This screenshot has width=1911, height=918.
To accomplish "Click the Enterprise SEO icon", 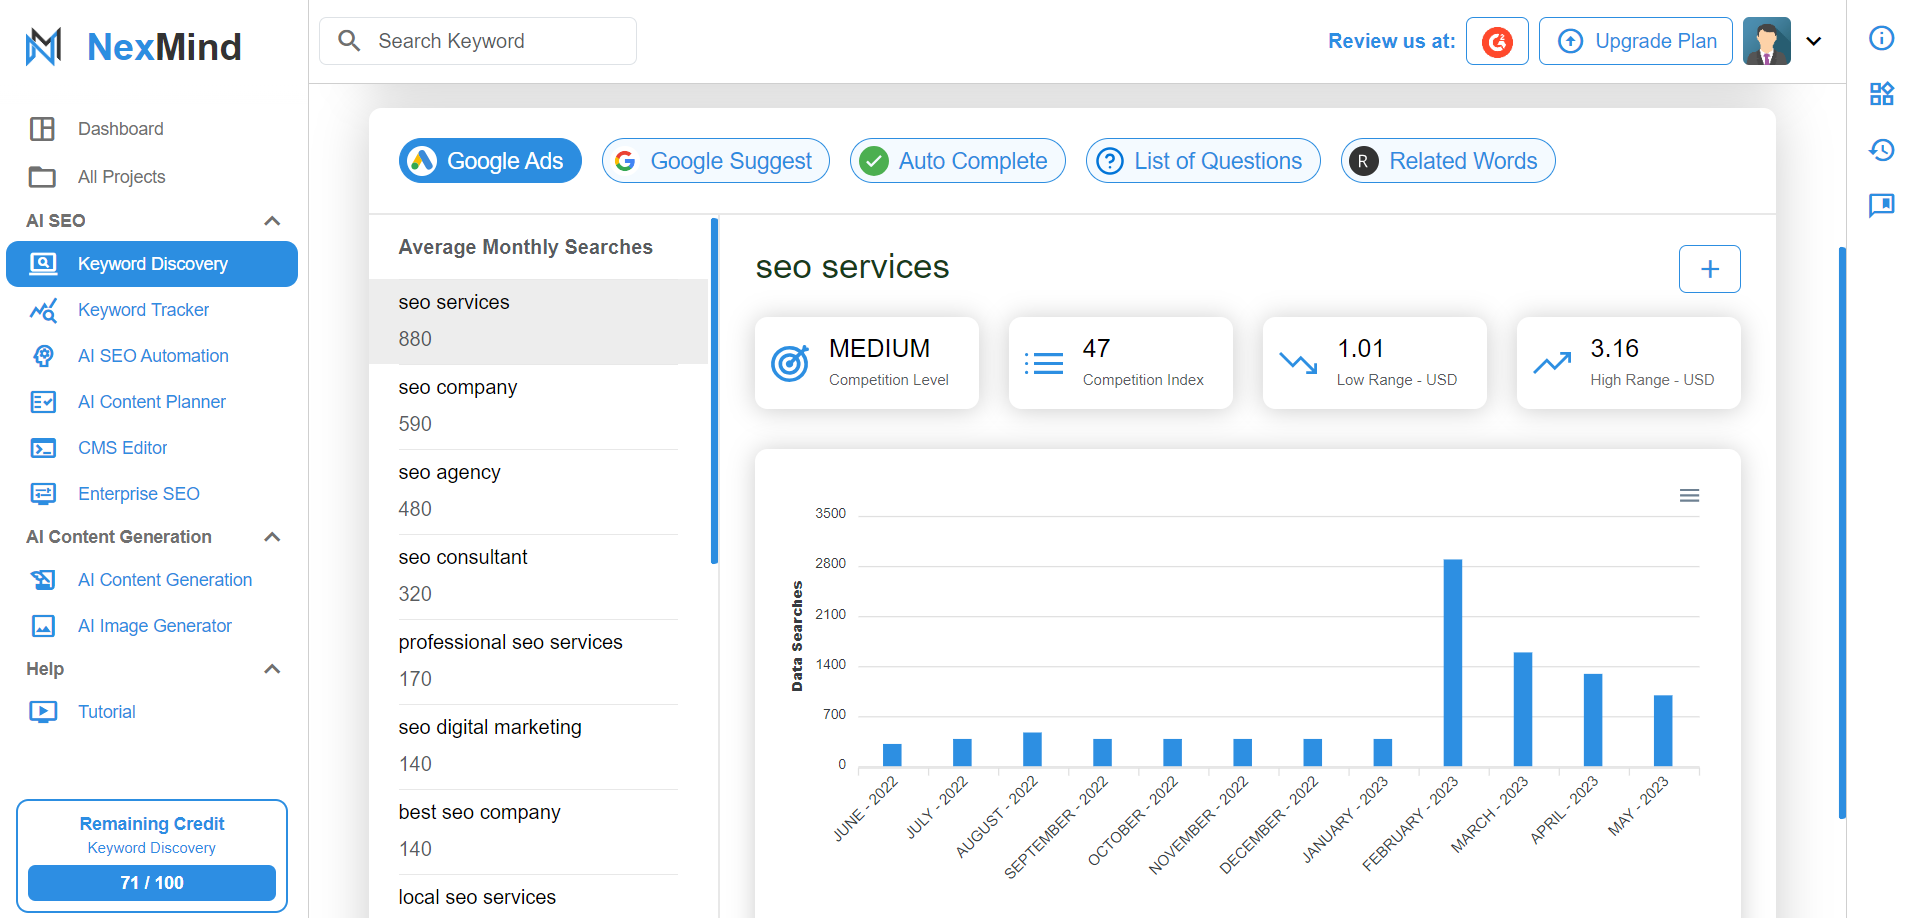I will [43, 494].
